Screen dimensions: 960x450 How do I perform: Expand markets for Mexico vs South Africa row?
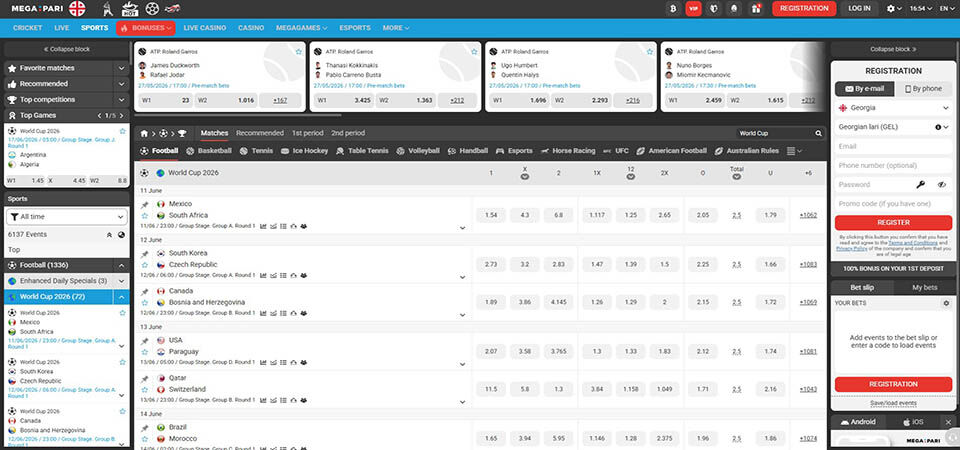462,228
